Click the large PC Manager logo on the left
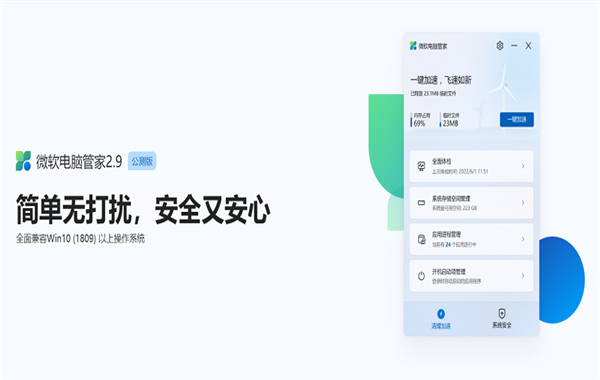This screenshot has width=600, height=380. tap(23, 161)
